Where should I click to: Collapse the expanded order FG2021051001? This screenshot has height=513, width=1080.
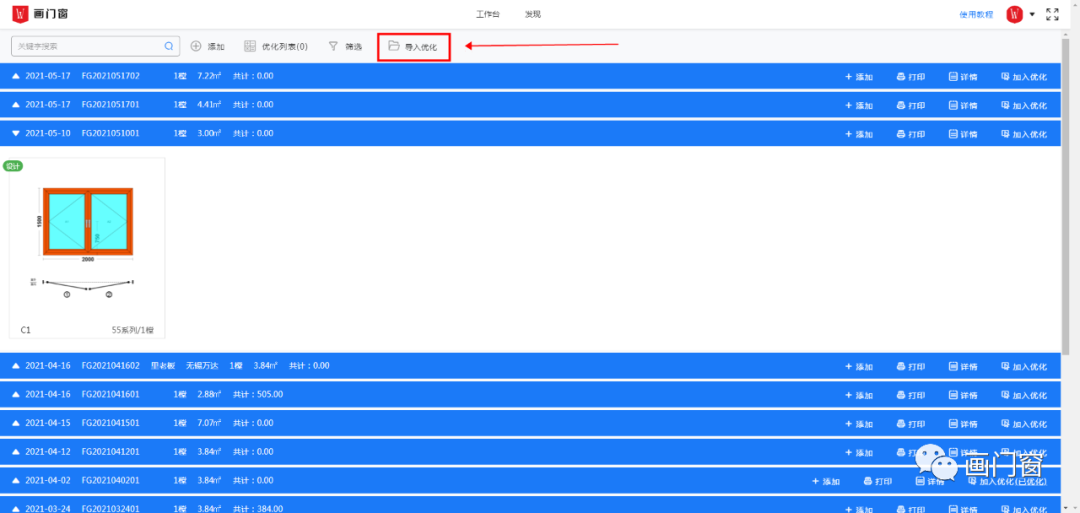(x=16, y=133)
